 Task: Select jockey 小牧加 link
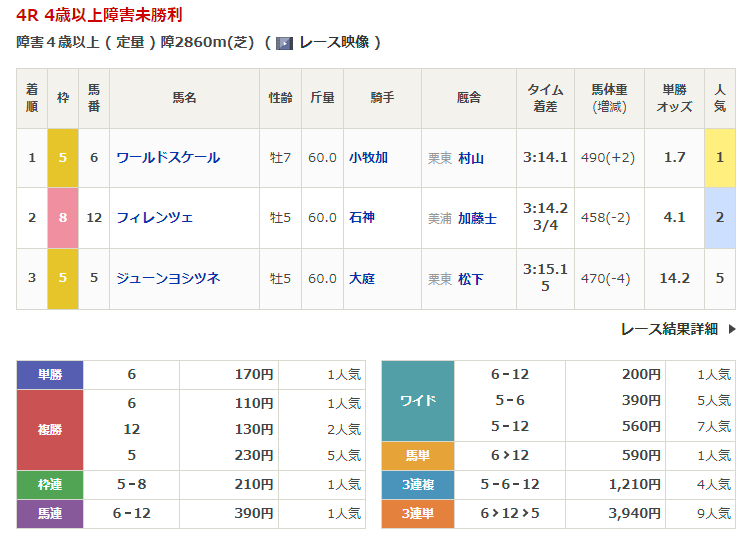(368, 158)
